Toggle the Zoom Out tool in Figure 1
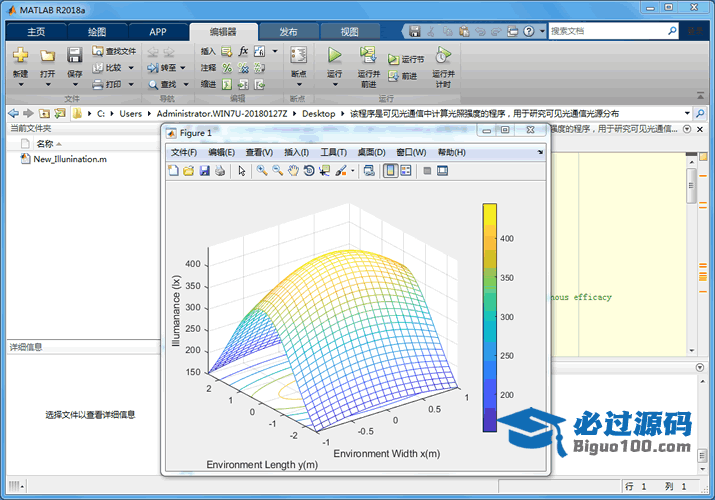The width and height of the screenshot is (715, 500). click(x=278, y=171)
